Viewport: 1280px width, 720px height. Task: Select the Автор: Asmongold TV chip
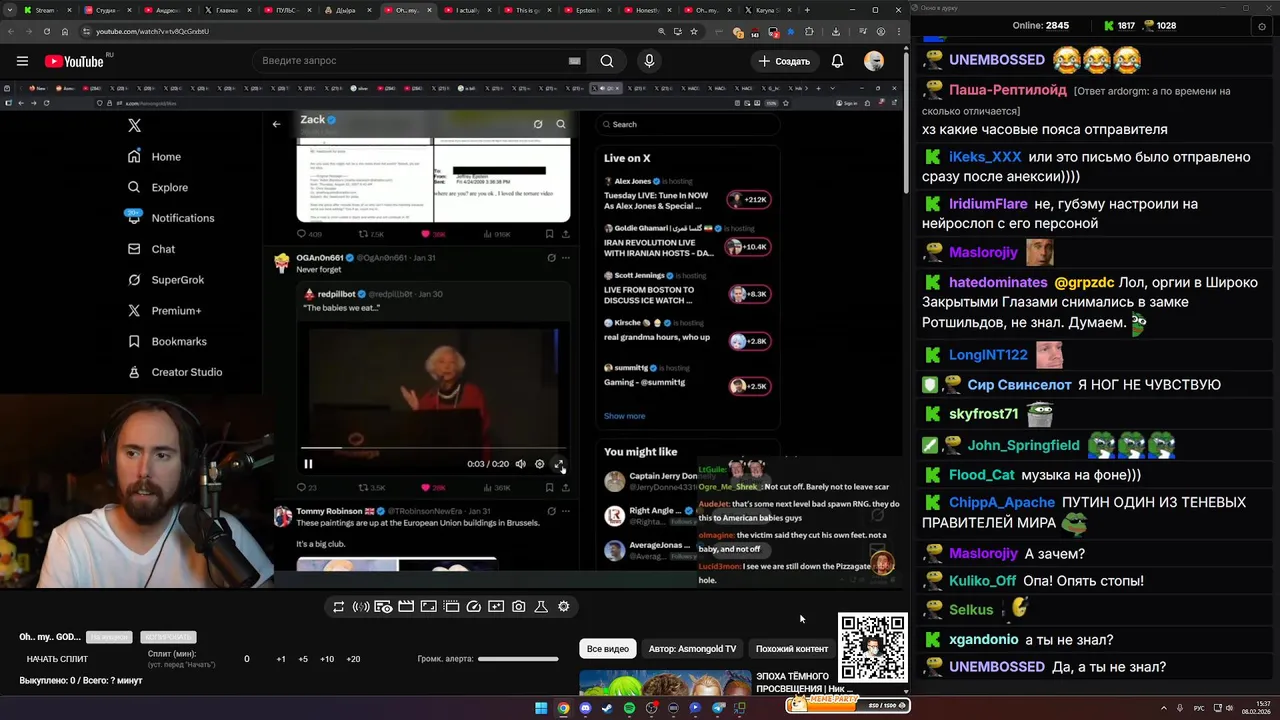(692, 649)
